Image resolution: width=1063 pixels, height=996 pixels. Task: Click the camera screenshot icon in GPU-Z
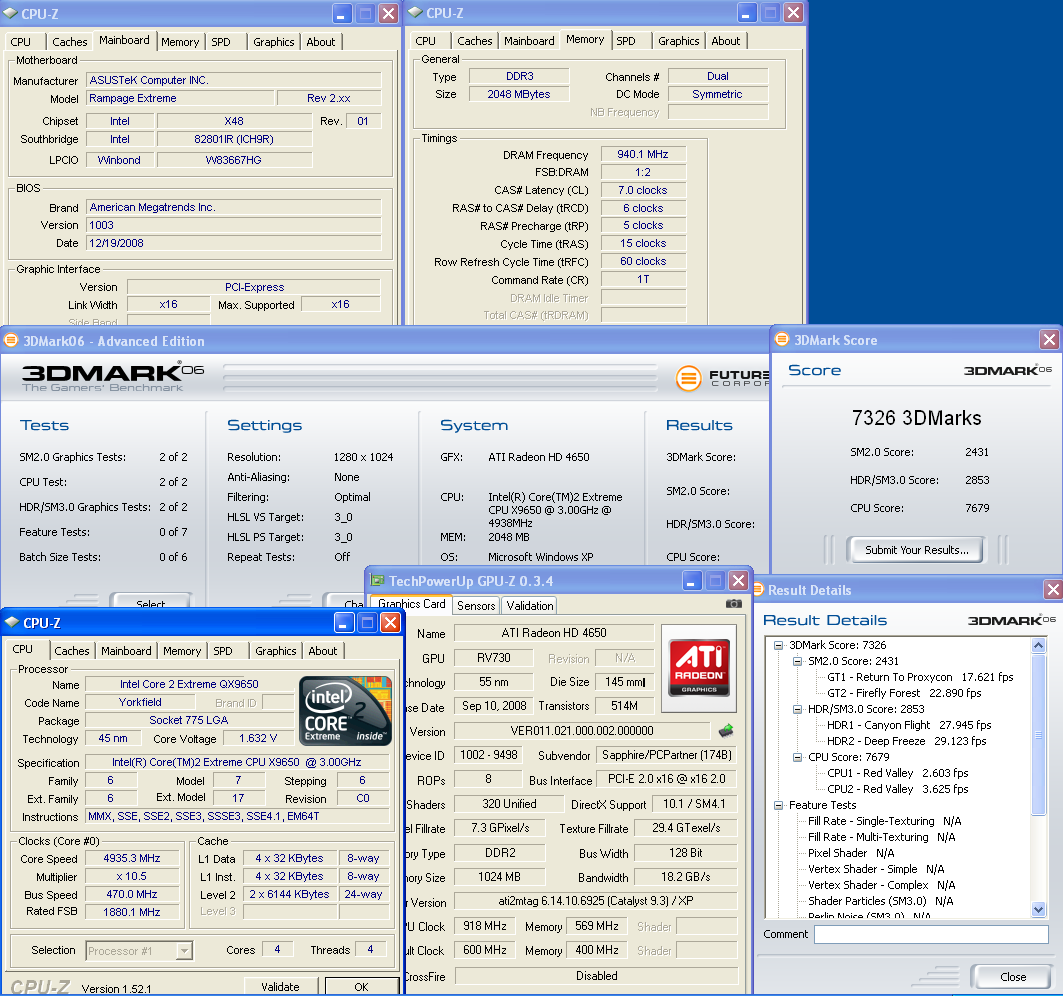pyautogui.click(x=734, y=603)
